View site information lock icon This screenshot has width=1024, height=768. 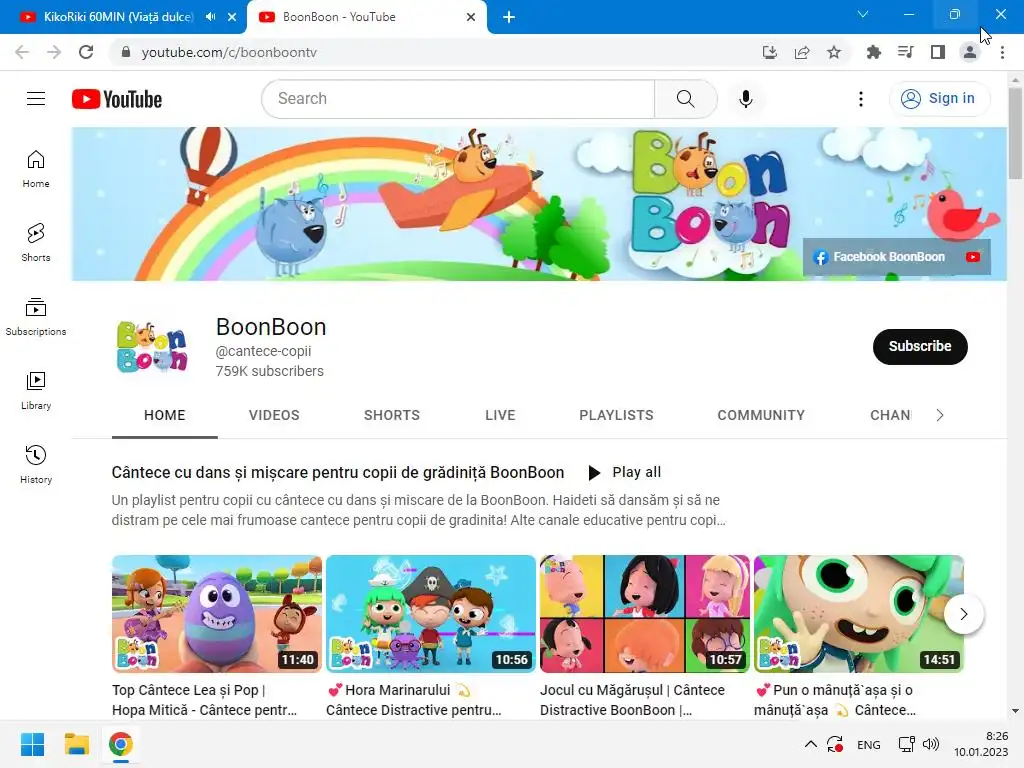(126, 52)
